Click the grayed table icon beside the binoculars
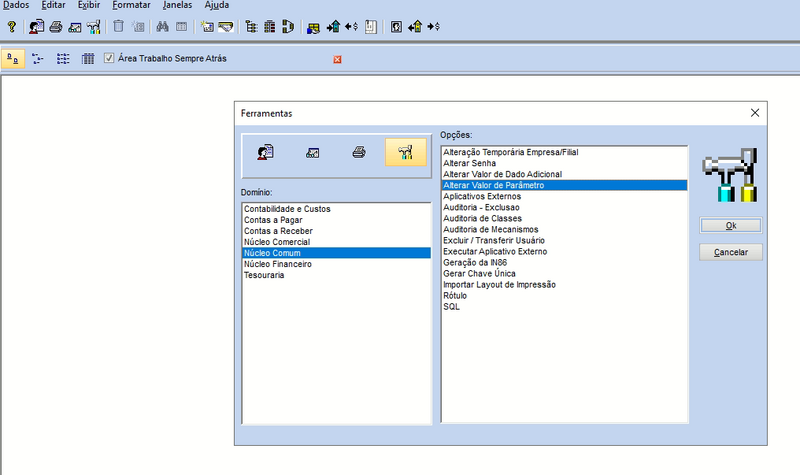800x475 pixels. coord(182,27)
